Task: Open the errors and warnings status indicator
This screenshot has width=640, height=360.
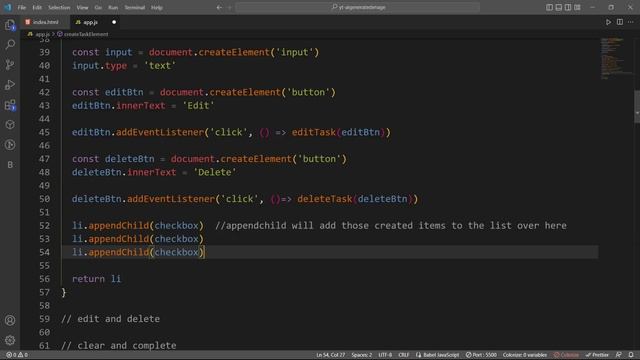Action: tap(17, 355)
